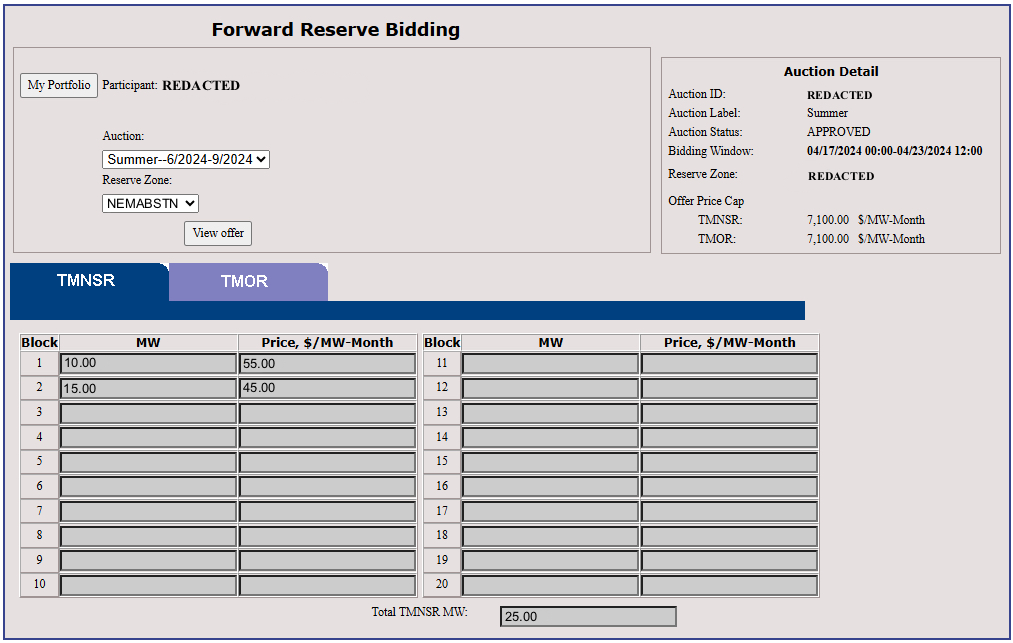The image size is (1013, 643).
Task: Click the Bidding Window date range text
Action: point(894,151)
